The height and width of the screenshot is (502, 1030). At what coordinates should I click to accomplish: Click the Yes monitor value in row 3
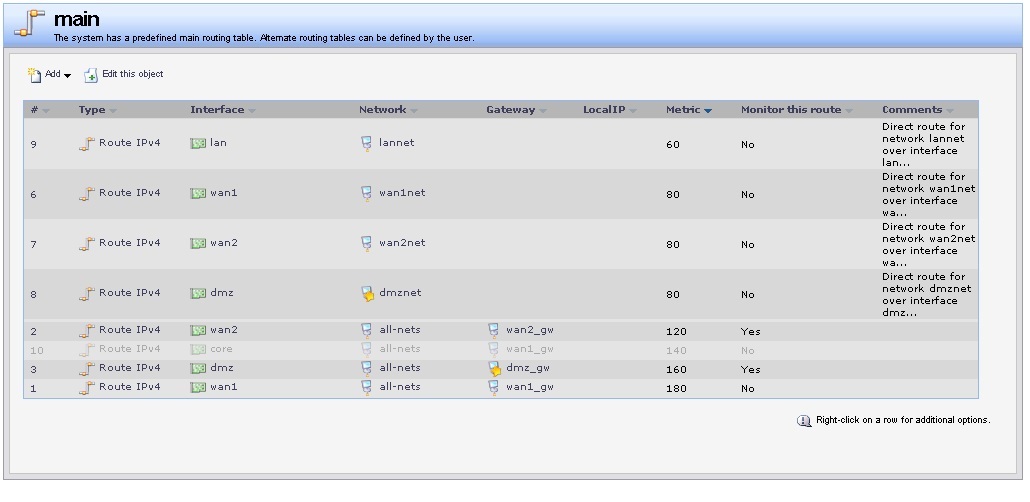tap(751, 370)
